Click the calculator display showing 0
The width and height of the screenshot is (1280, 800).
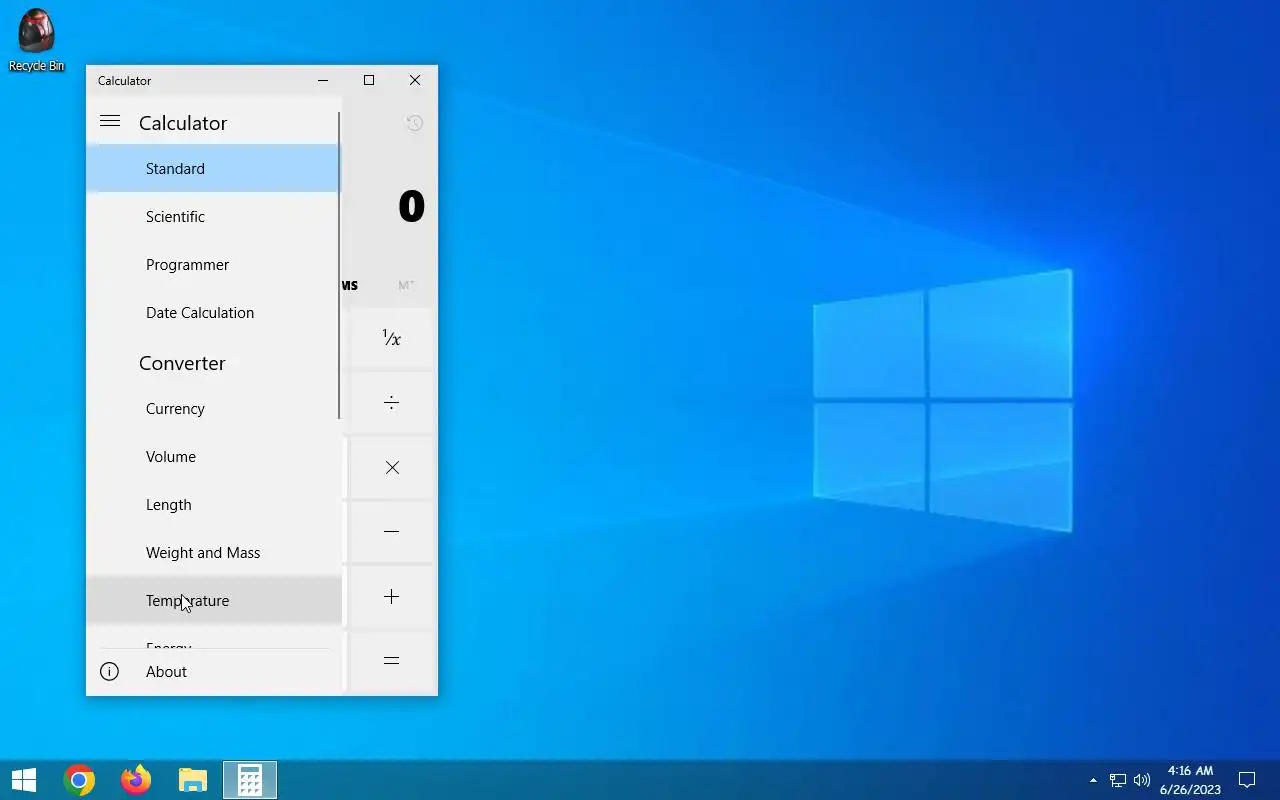pos(411,206)
